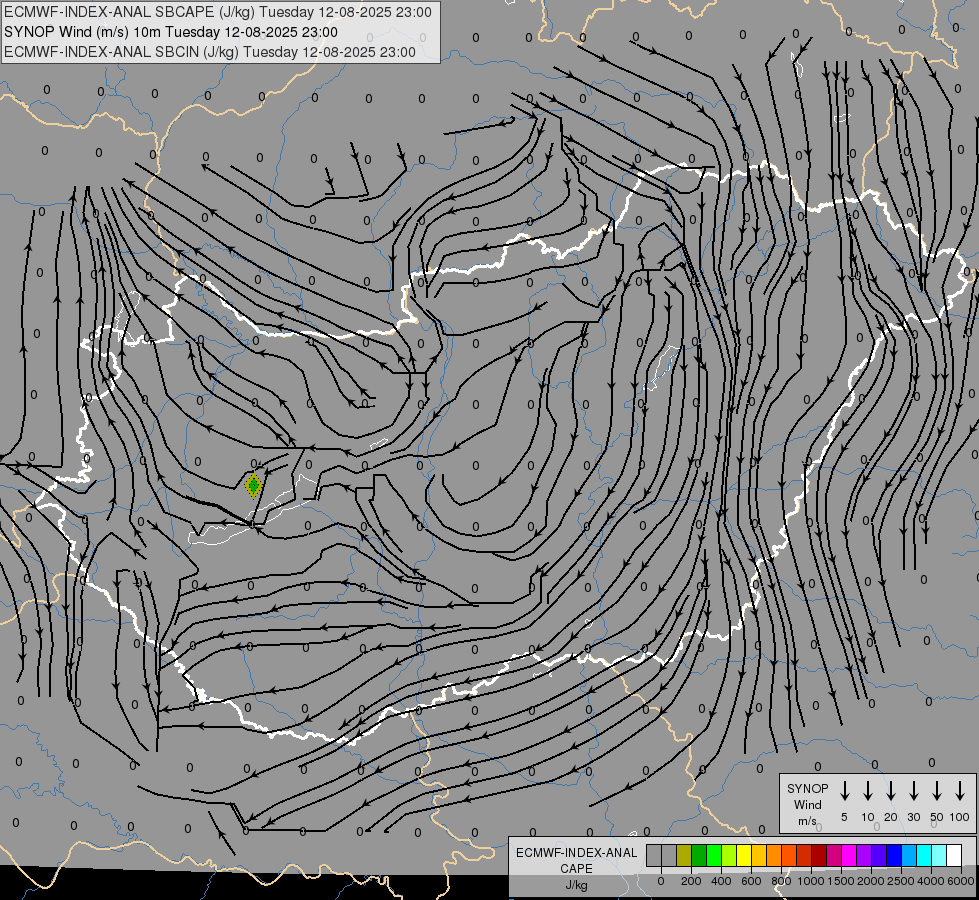This screenshot has height=900, width=979.
Task: Select the pure yellow CAPE legend swatch
Action: point(744,855)
